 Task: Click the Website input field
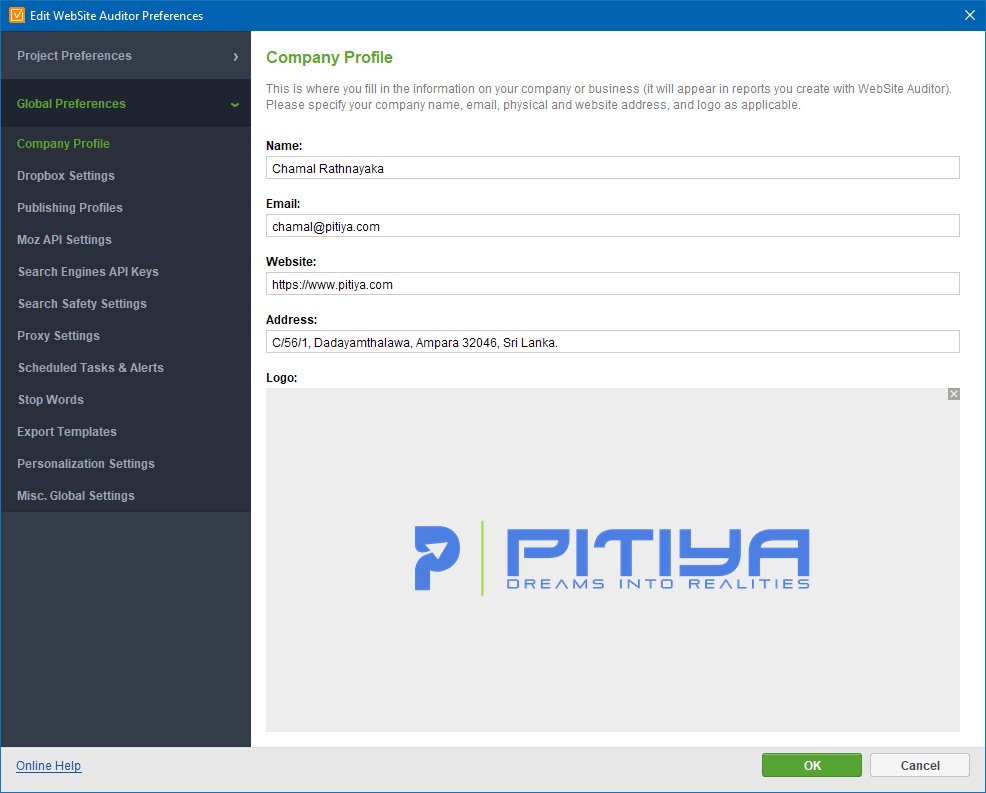612,284
